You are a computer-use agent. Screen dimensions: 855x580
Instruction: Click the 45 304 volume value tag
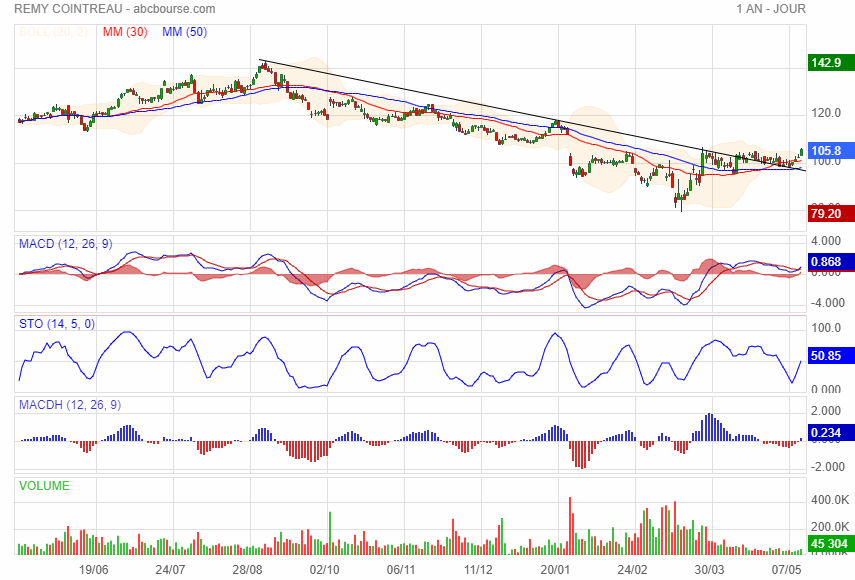click(x=830, y=543)
